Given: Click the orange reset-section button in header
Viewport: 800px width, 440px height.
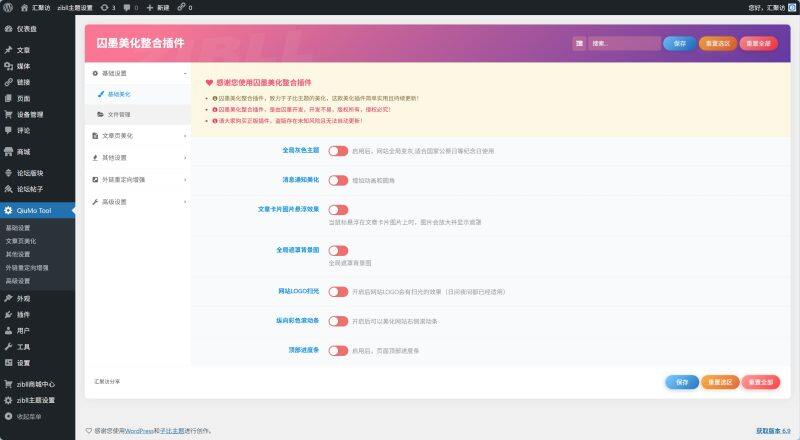Looking at the screenshot, I should pyautogui.click(x=718, y=43).
